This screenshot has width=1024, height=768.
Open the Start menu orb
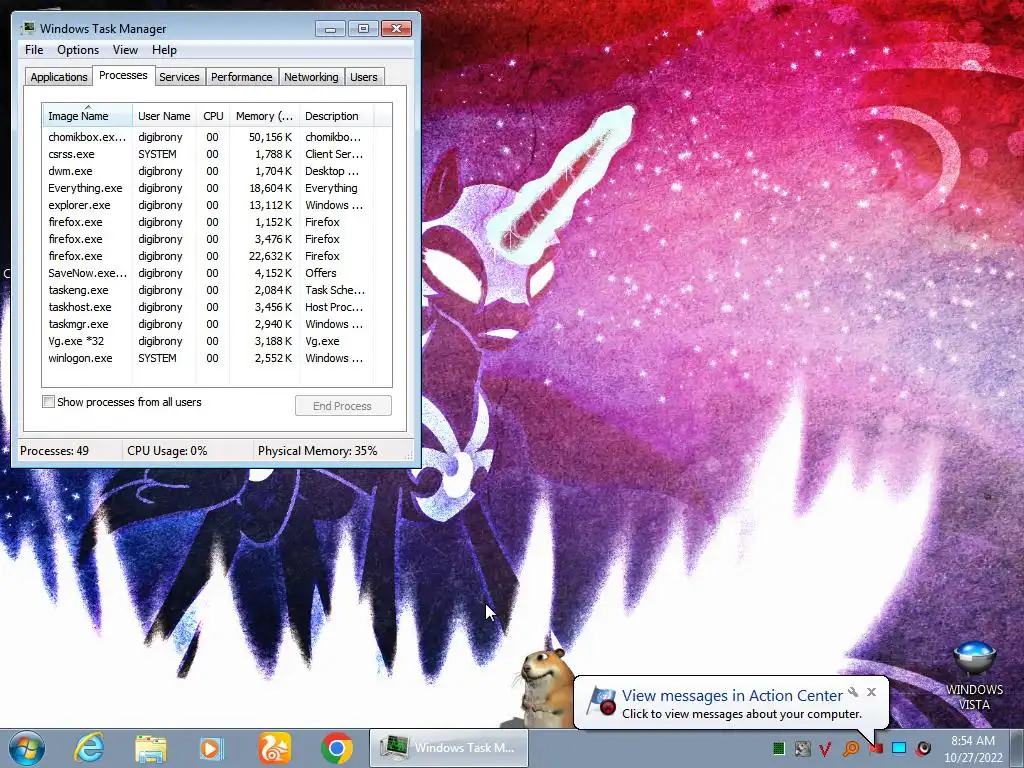27,748
